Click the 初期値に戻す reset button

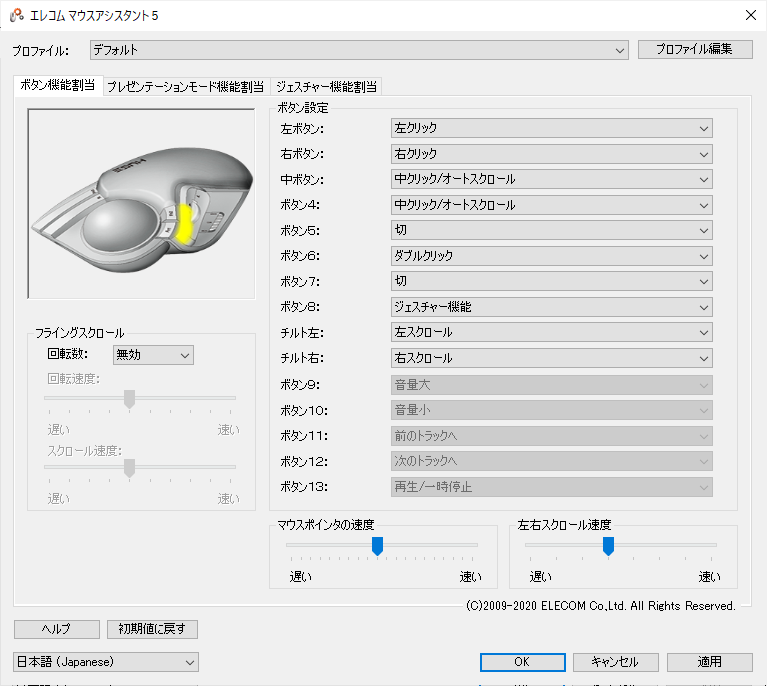pos(152,629)
